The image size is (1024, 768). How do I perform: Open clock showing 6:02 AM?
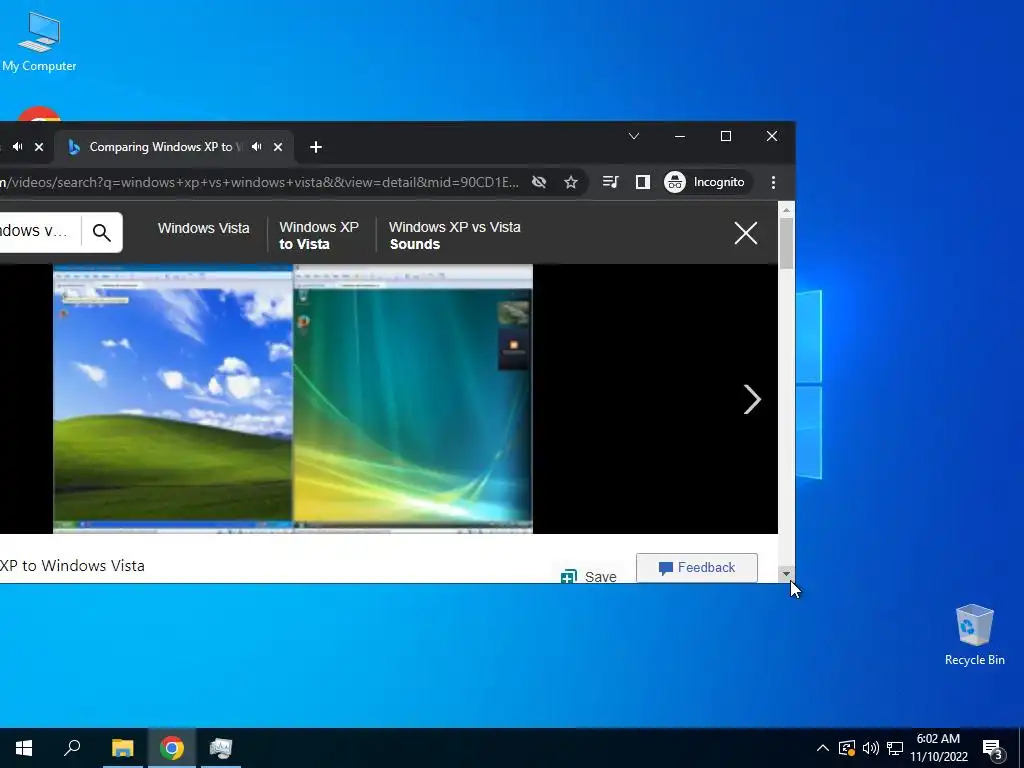[x=938, y=748]
